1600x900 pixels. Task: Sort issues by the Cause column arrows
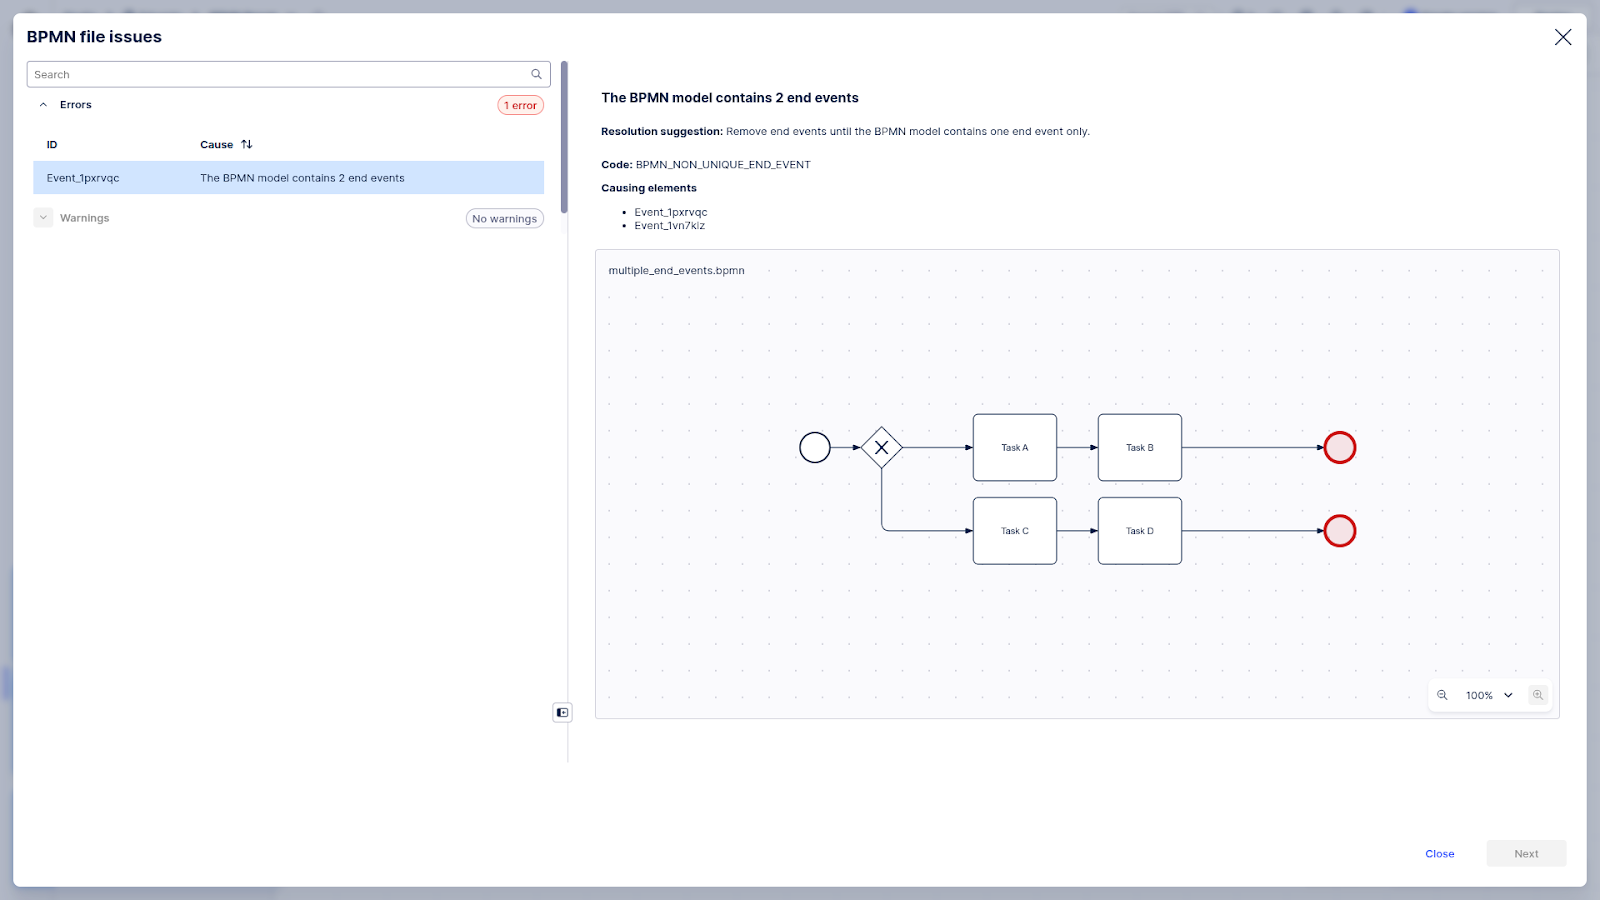pos(247,145)
